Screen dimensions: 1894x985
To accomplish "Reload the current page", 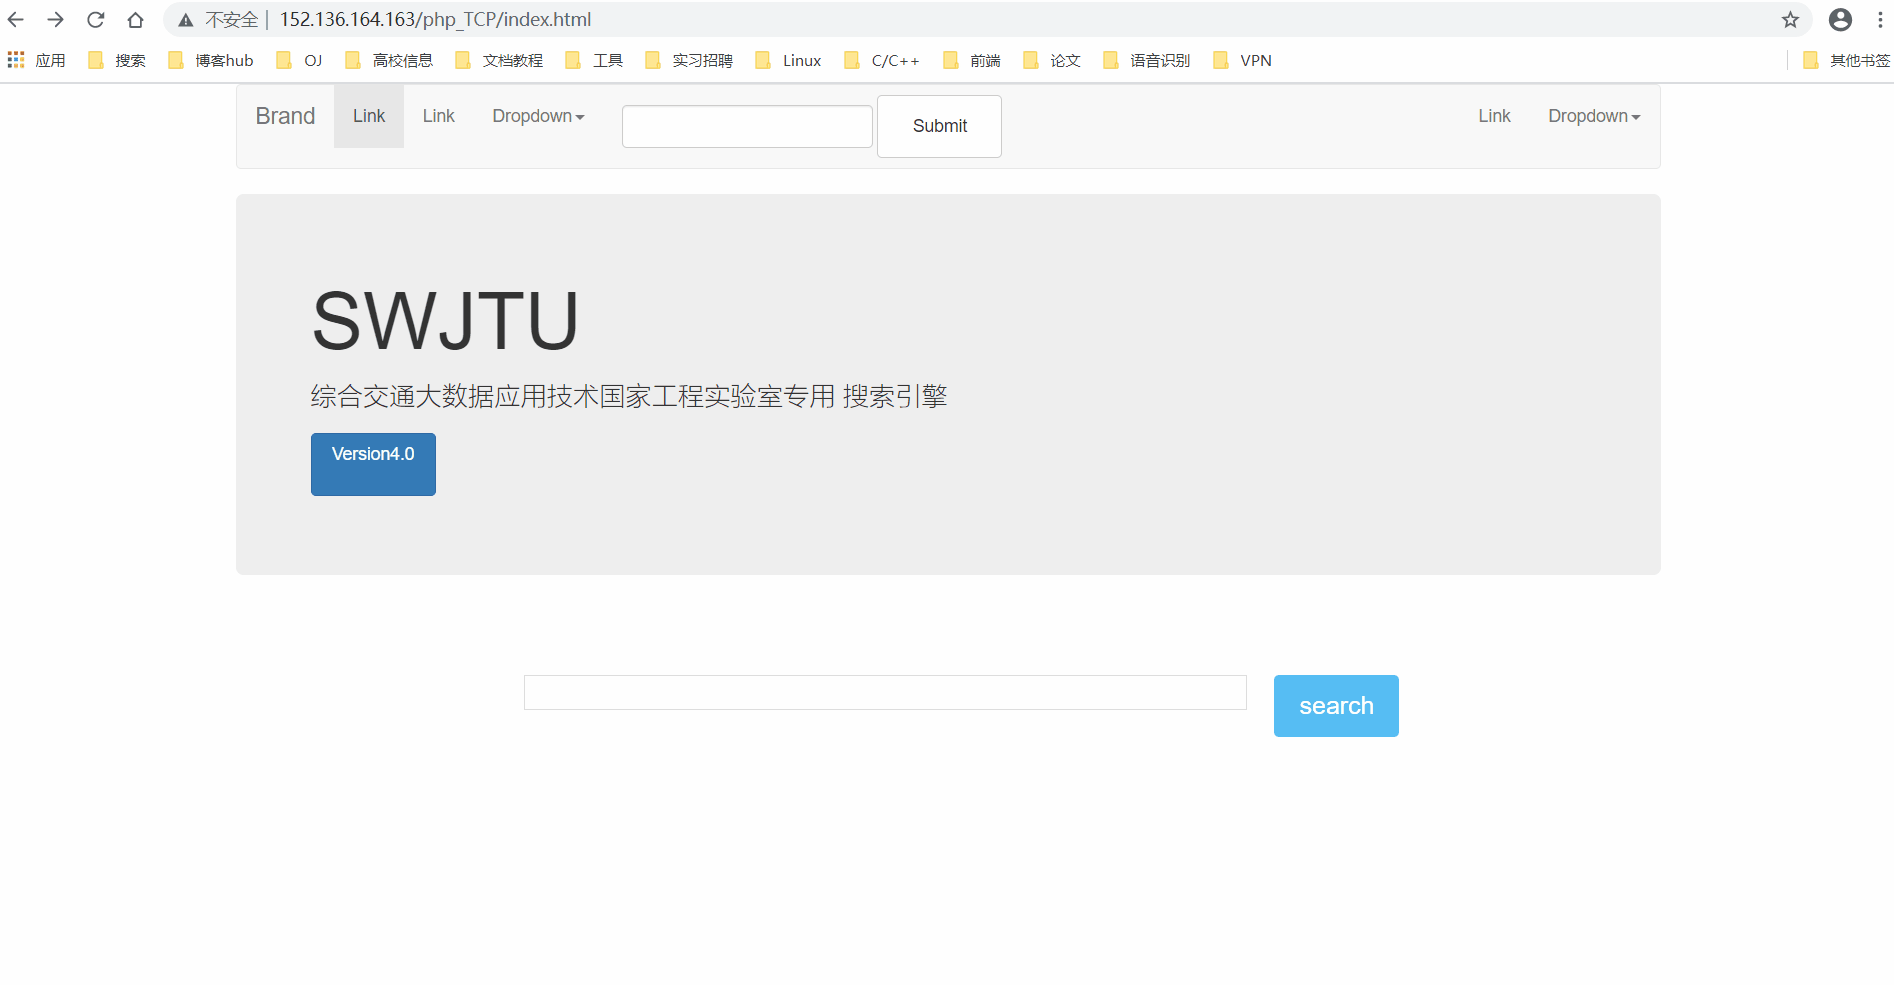I will point(96,19).
